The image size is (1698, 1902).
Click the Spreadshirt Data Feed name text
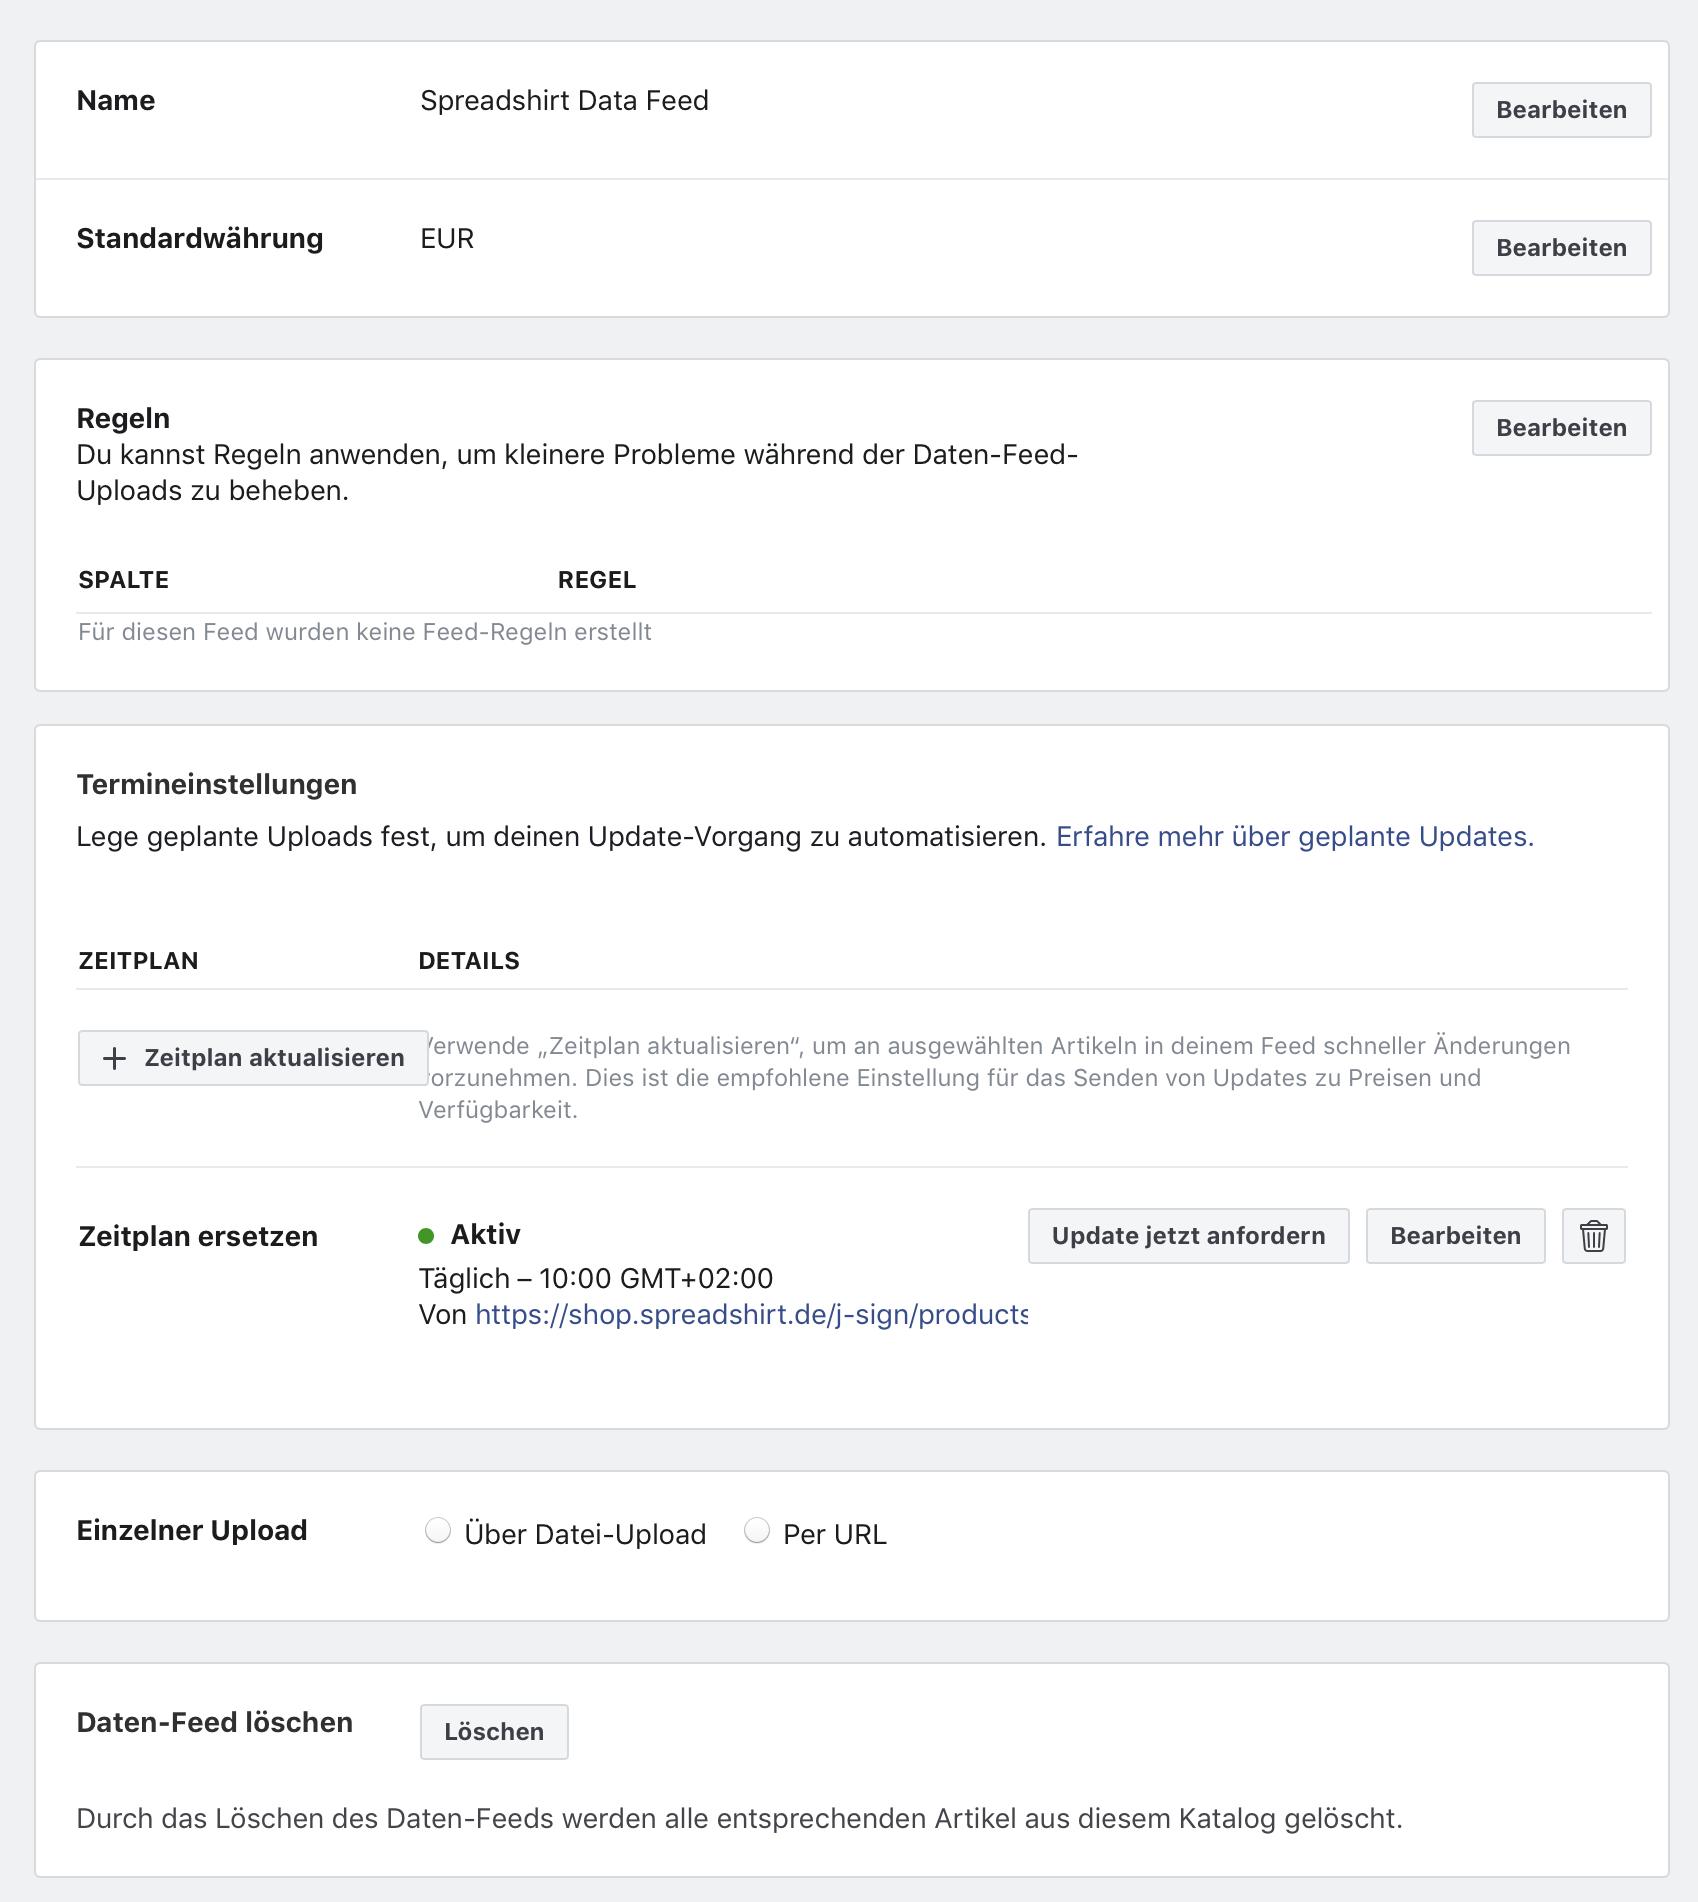click(x=564, y=101)
